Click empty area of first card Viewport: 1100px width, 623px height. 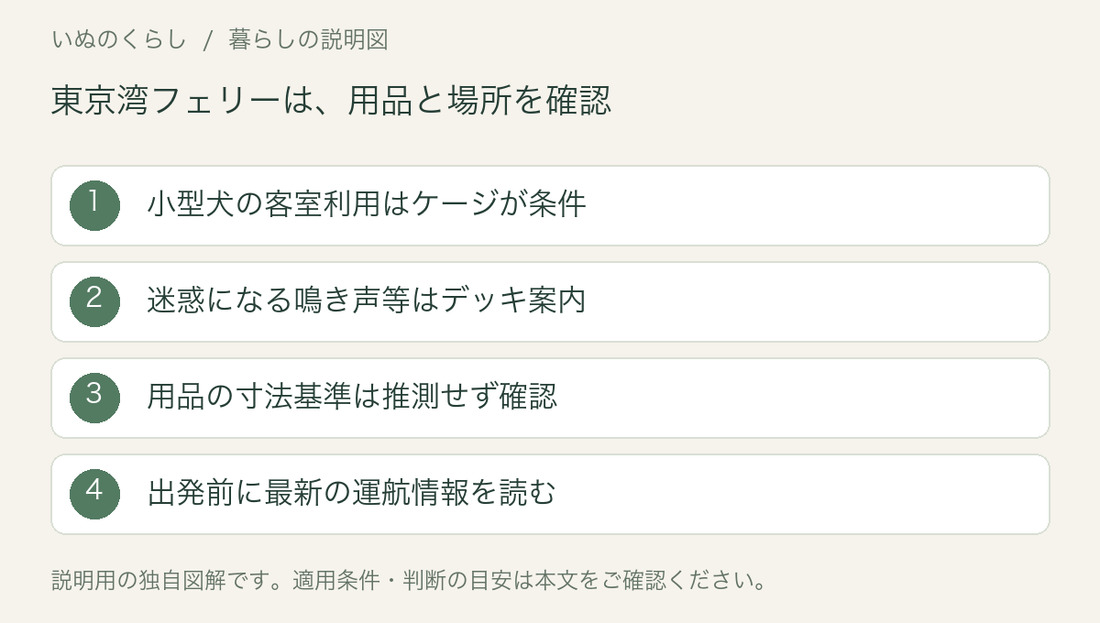pyautogui.click(x=814, y=206)
